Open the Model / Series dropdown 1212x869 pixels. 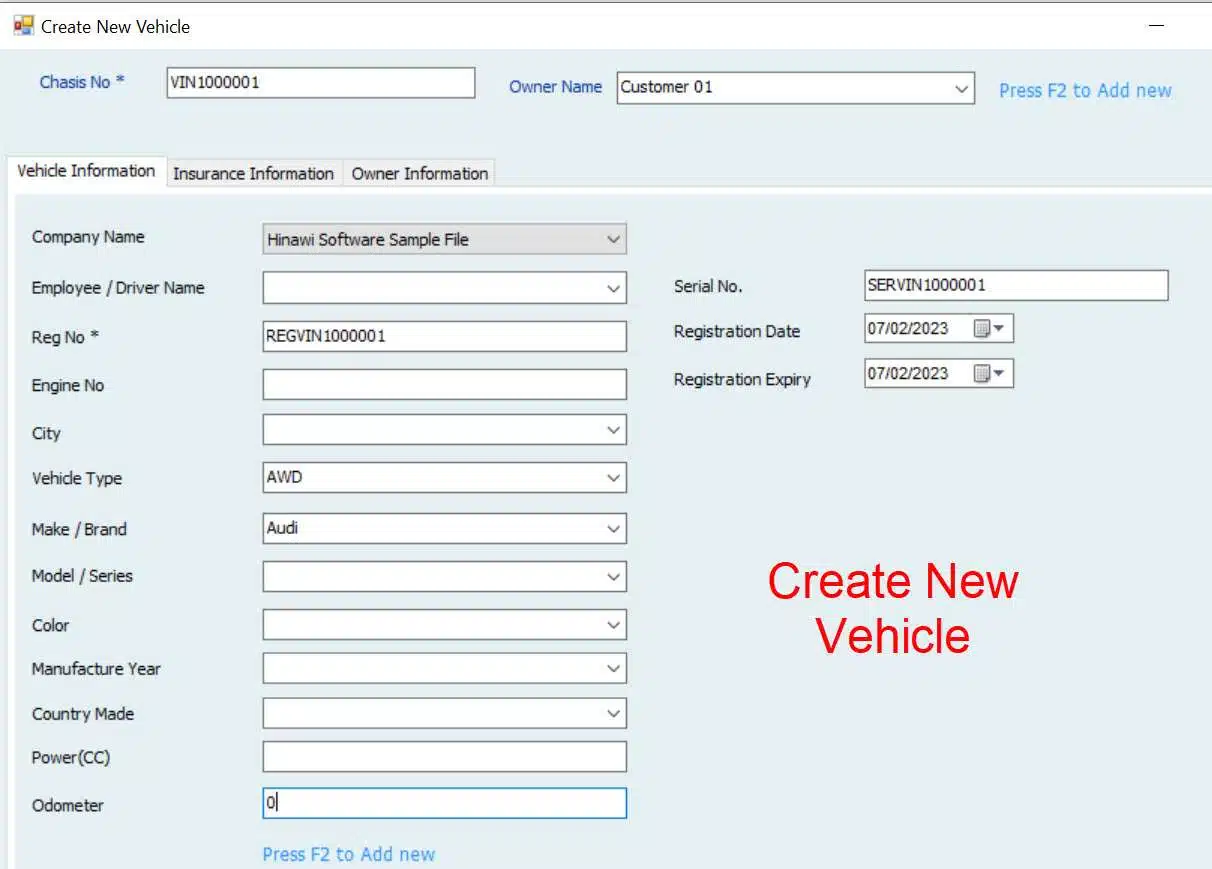coord(613,577)
